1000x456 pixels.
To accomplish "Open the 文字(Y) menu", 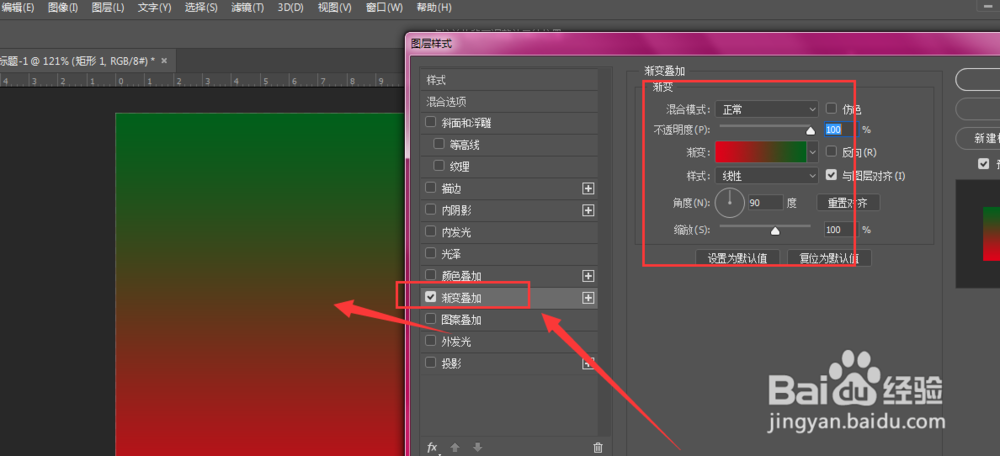I will tap(154, 8).
